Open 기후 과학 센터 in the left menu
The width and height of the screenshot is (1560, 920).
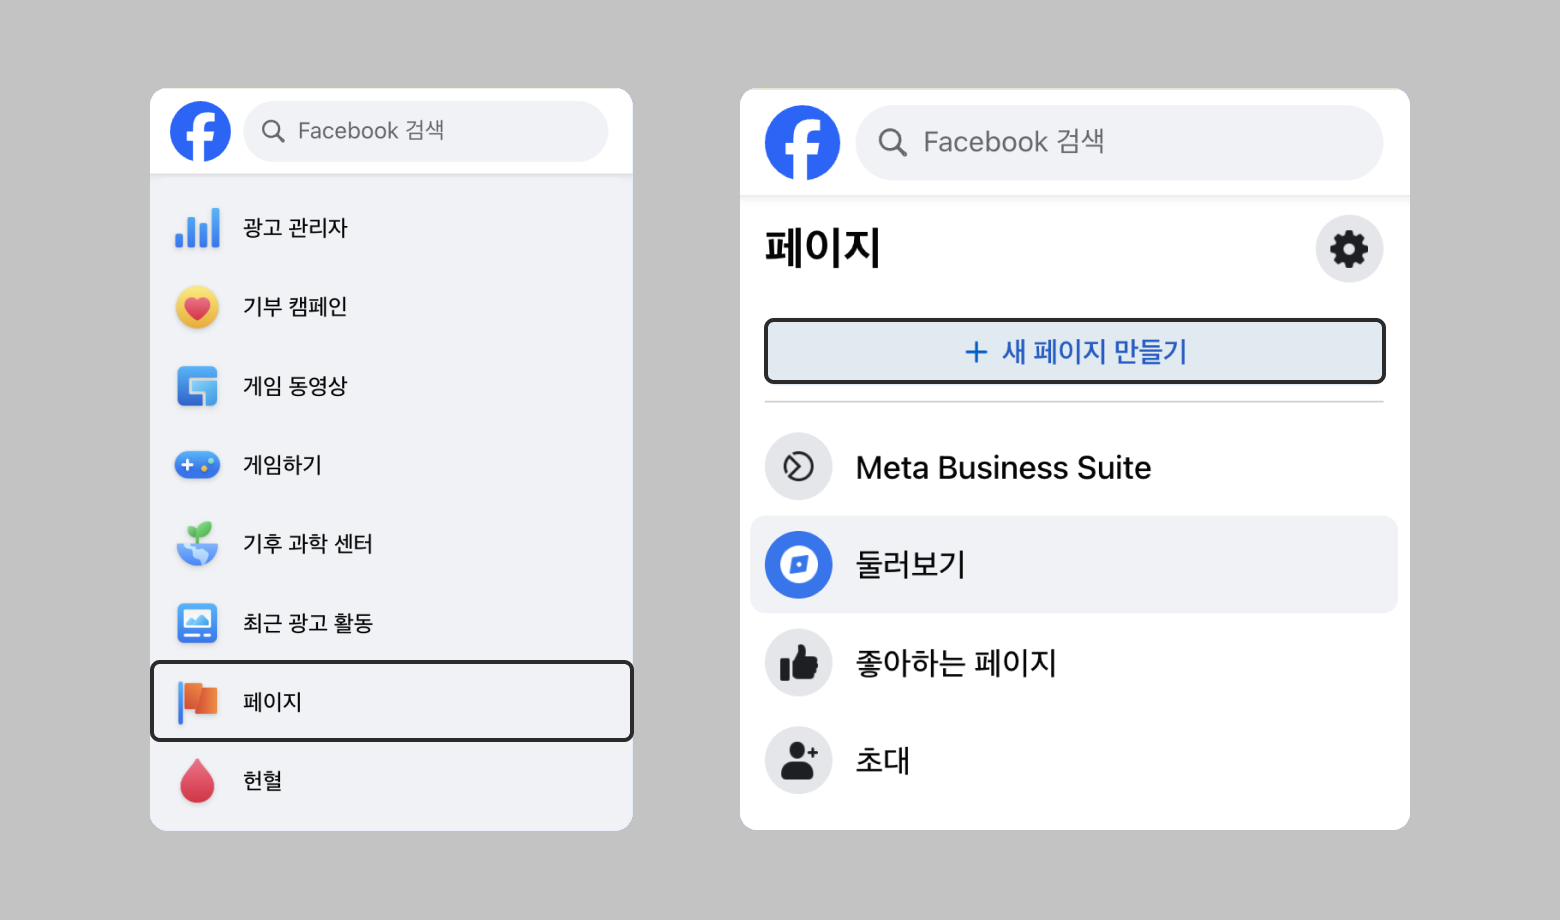tap(391, 544)
